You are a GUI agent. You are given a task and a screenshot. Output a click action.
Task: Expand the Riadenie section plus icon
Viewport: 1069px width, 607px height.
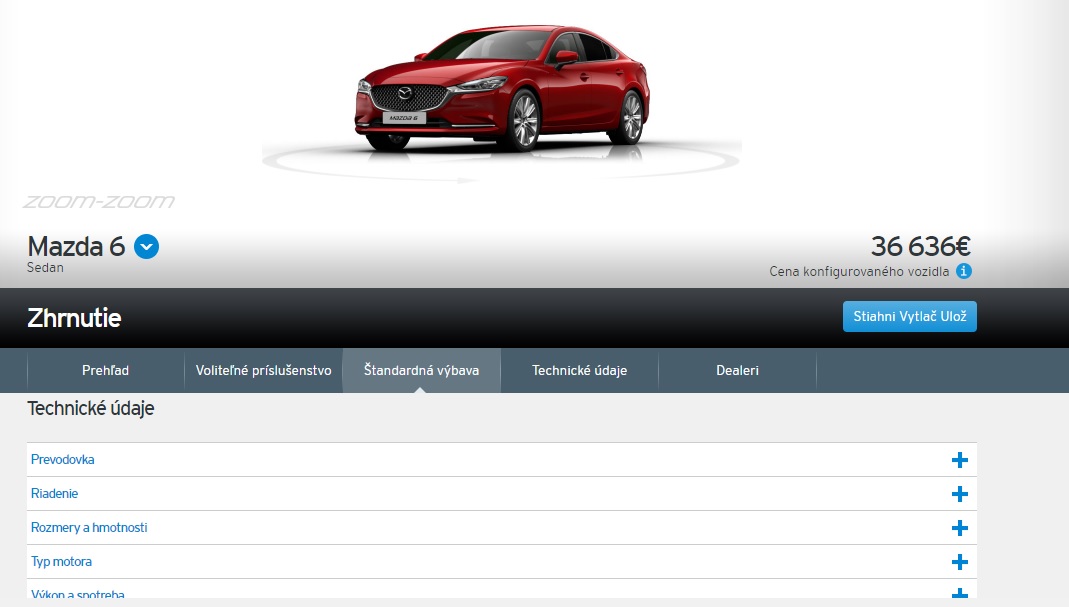pyautogui.click(x=960, y=494)
